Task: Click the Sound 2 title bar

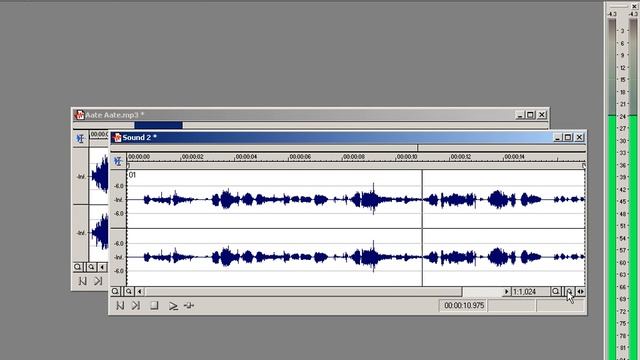Action: 348,138
